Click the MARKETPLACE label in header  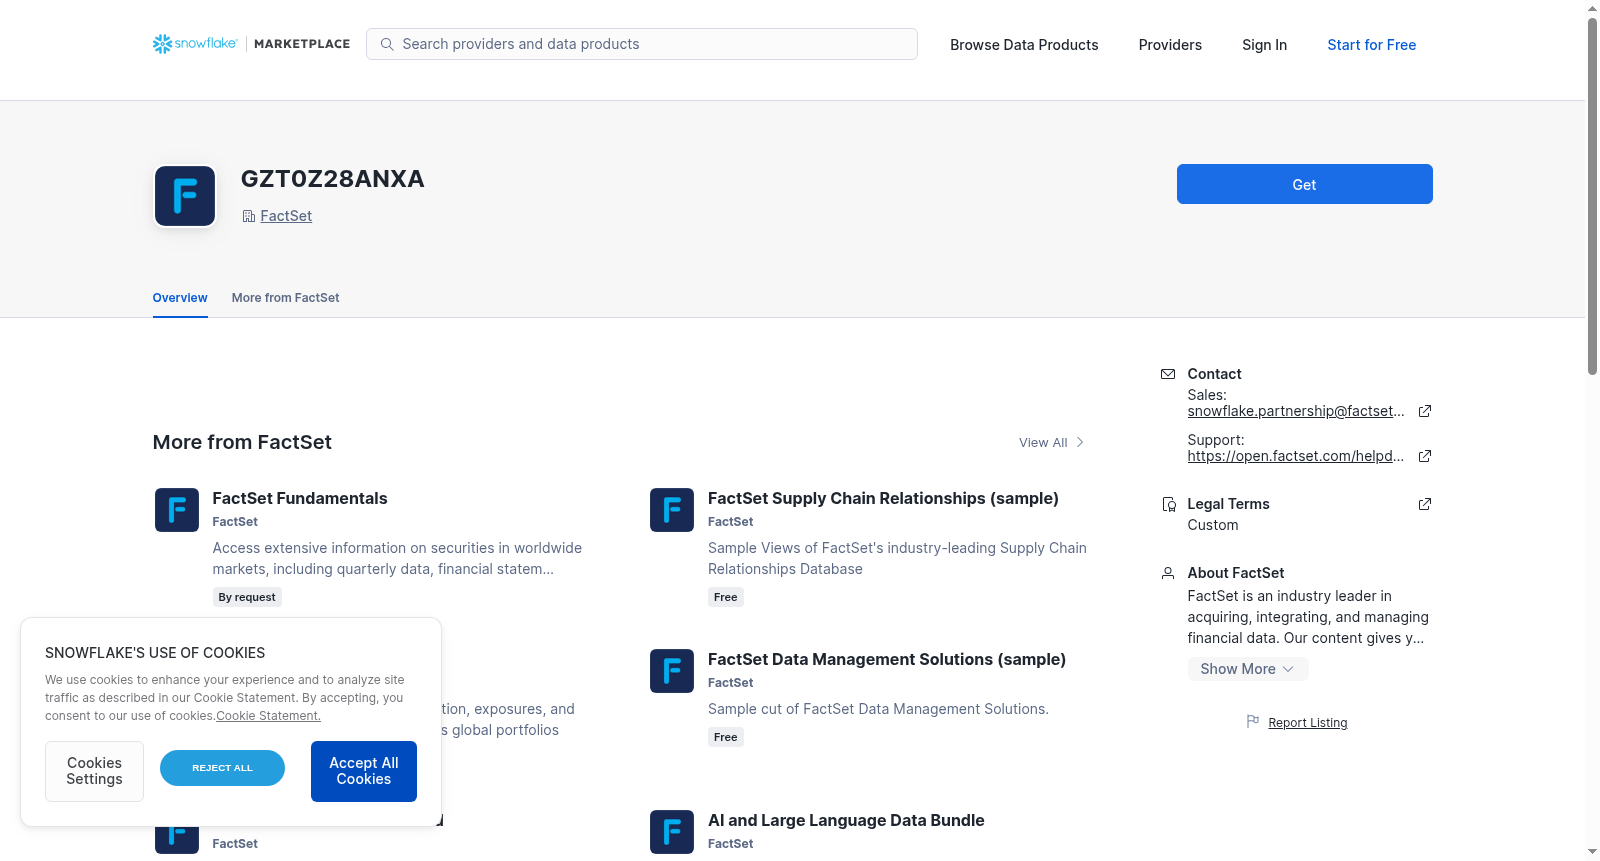pyautogui.click(x=302, y=44)
